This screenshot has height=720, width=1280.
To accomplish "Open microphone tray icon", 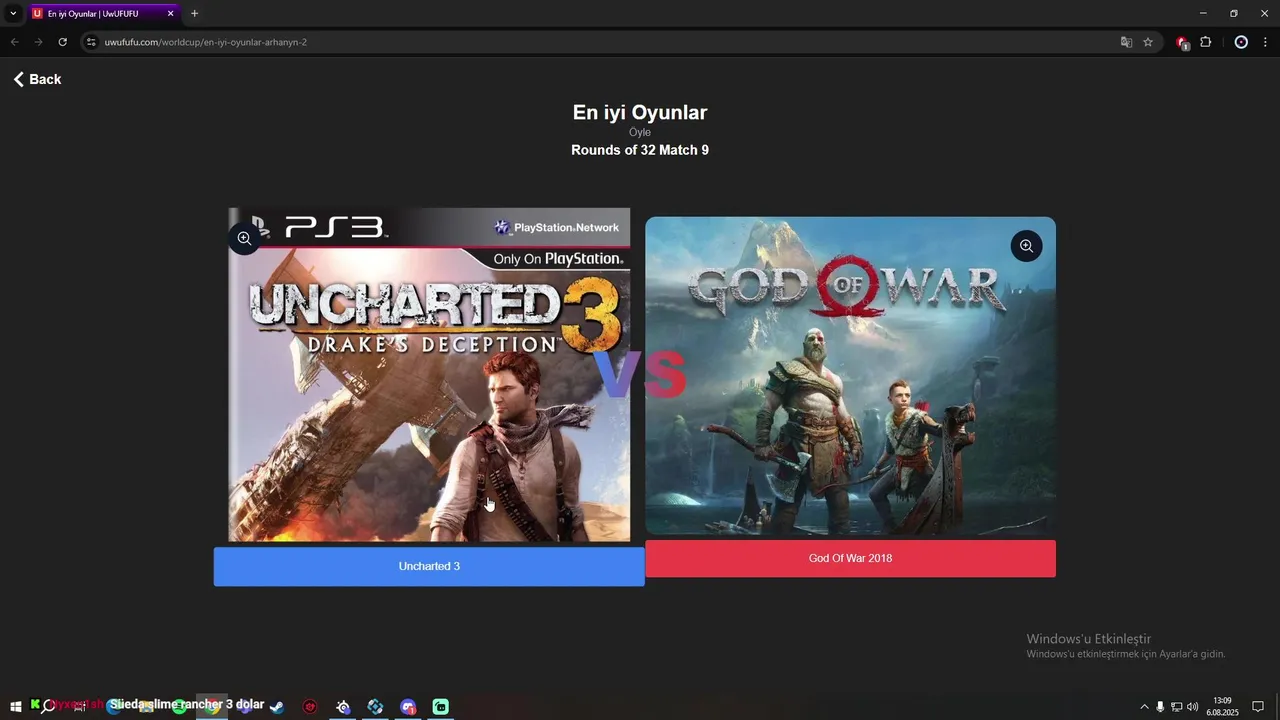I will pos(1160,706).
